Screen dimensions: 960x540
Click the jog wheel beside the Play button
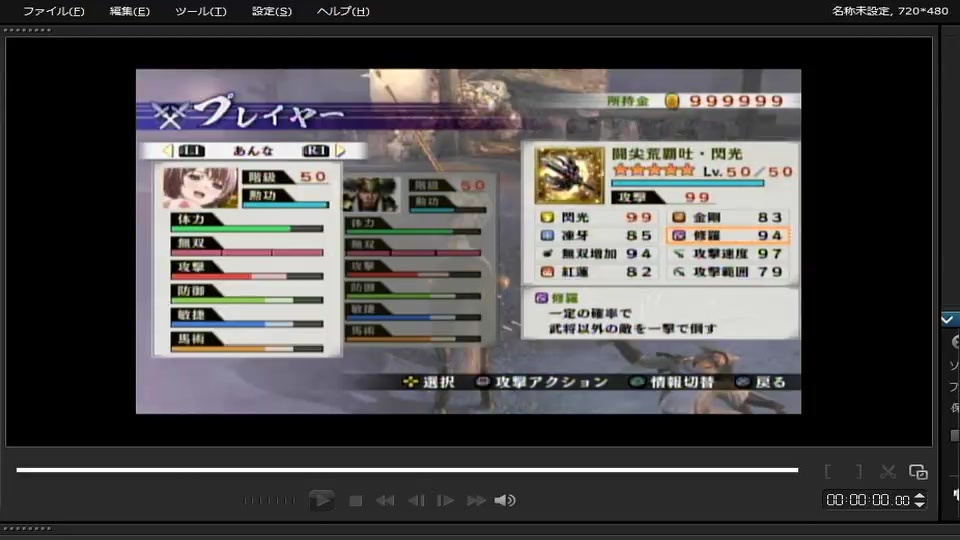(x=269, y=501)
